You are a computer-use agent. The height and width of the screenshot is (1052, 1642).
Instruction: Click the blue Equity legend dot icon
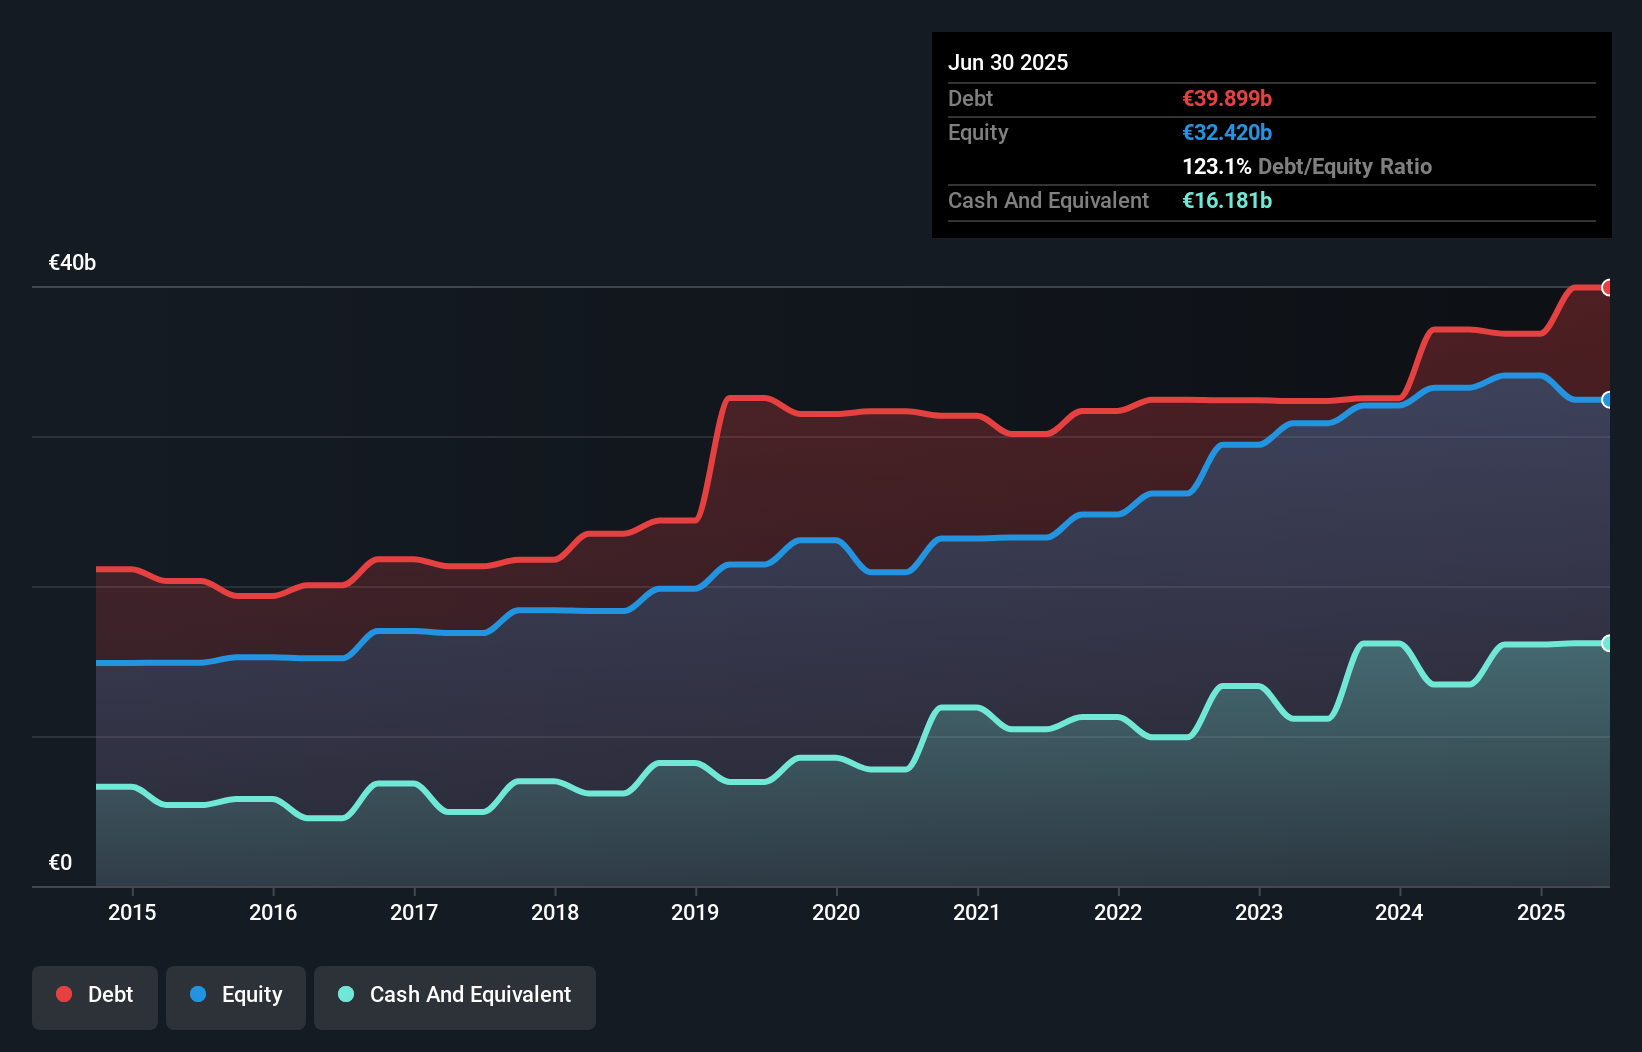197,994
